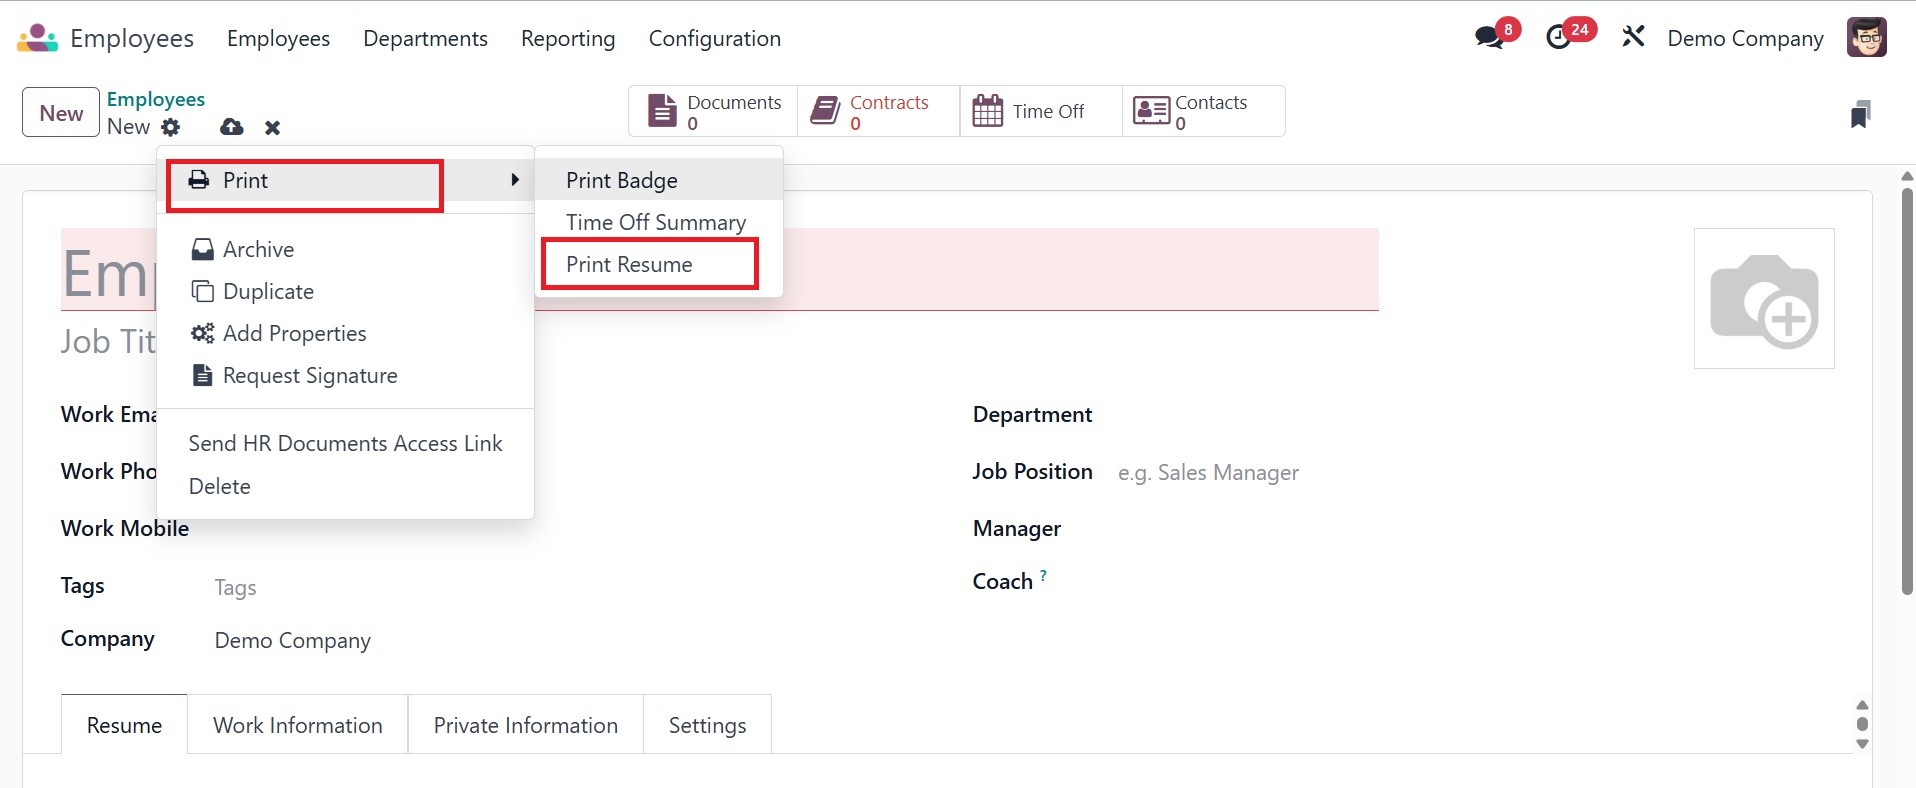Click the developer tools wrench icon
This screenshot has height=788, width=1916.
tap(1633, 38)
